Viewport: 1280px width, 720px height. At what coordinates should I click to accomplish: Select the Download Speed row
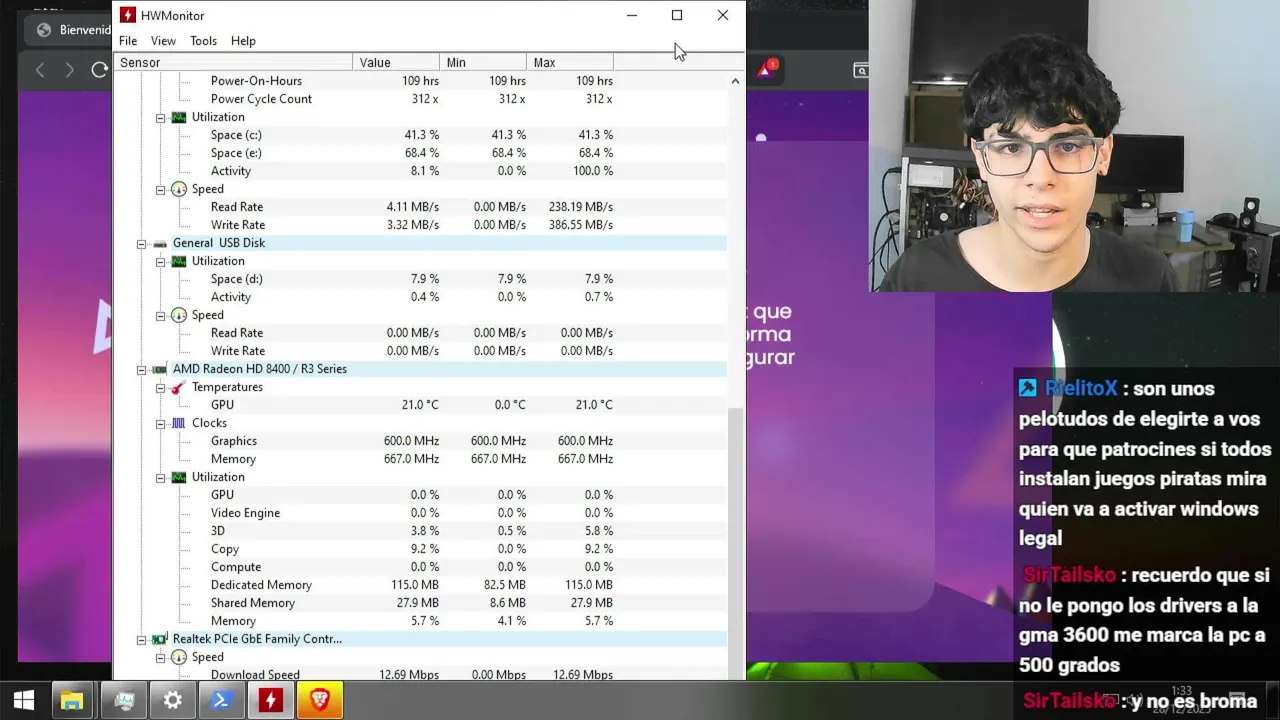pyautogui.click(x=420, y=674)
